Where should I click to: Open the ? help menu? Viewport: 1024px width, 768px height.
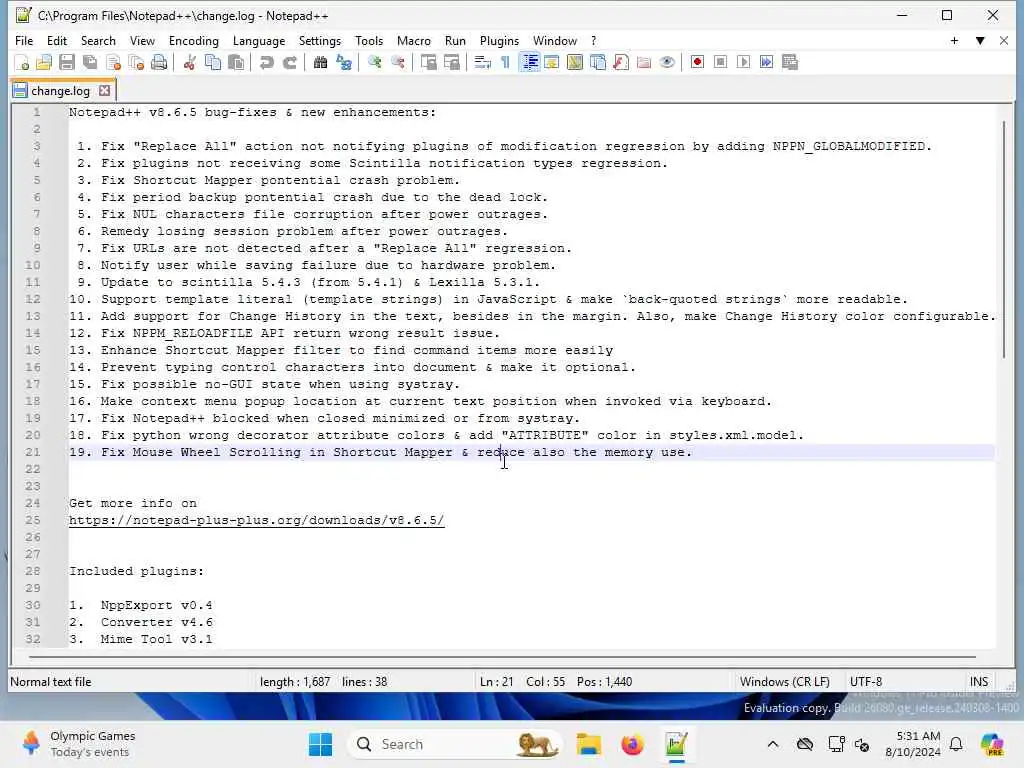pyautogui.click(x=593, y=40)
